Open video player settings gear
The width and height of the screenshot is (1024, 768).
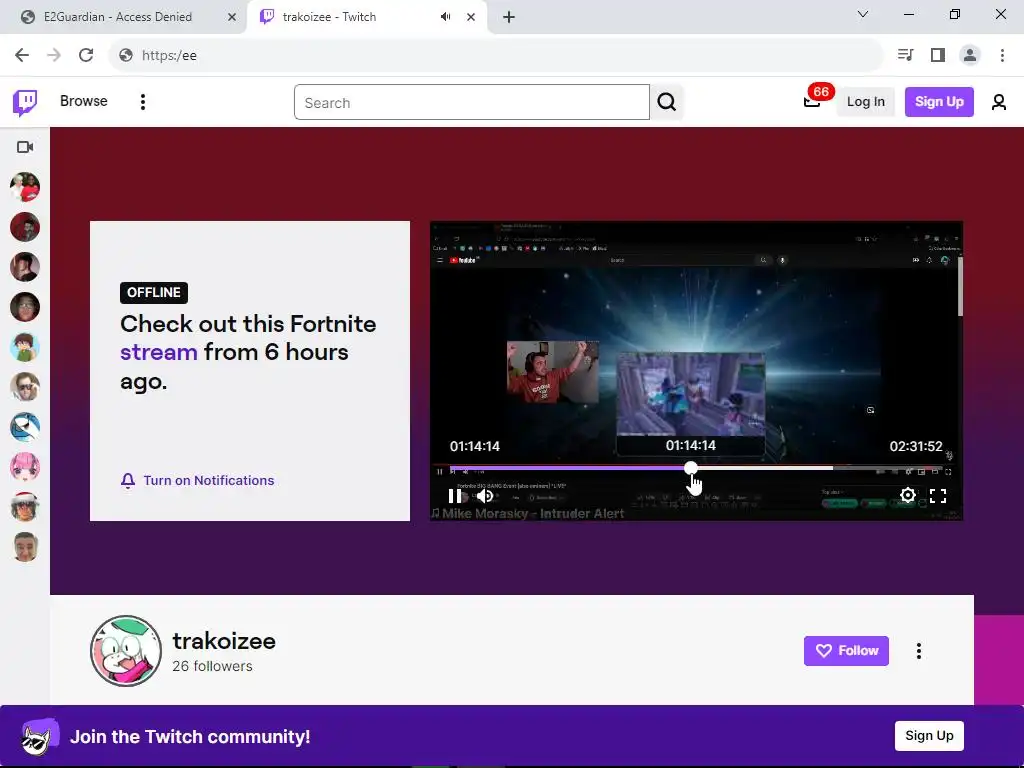click(908, 496)
